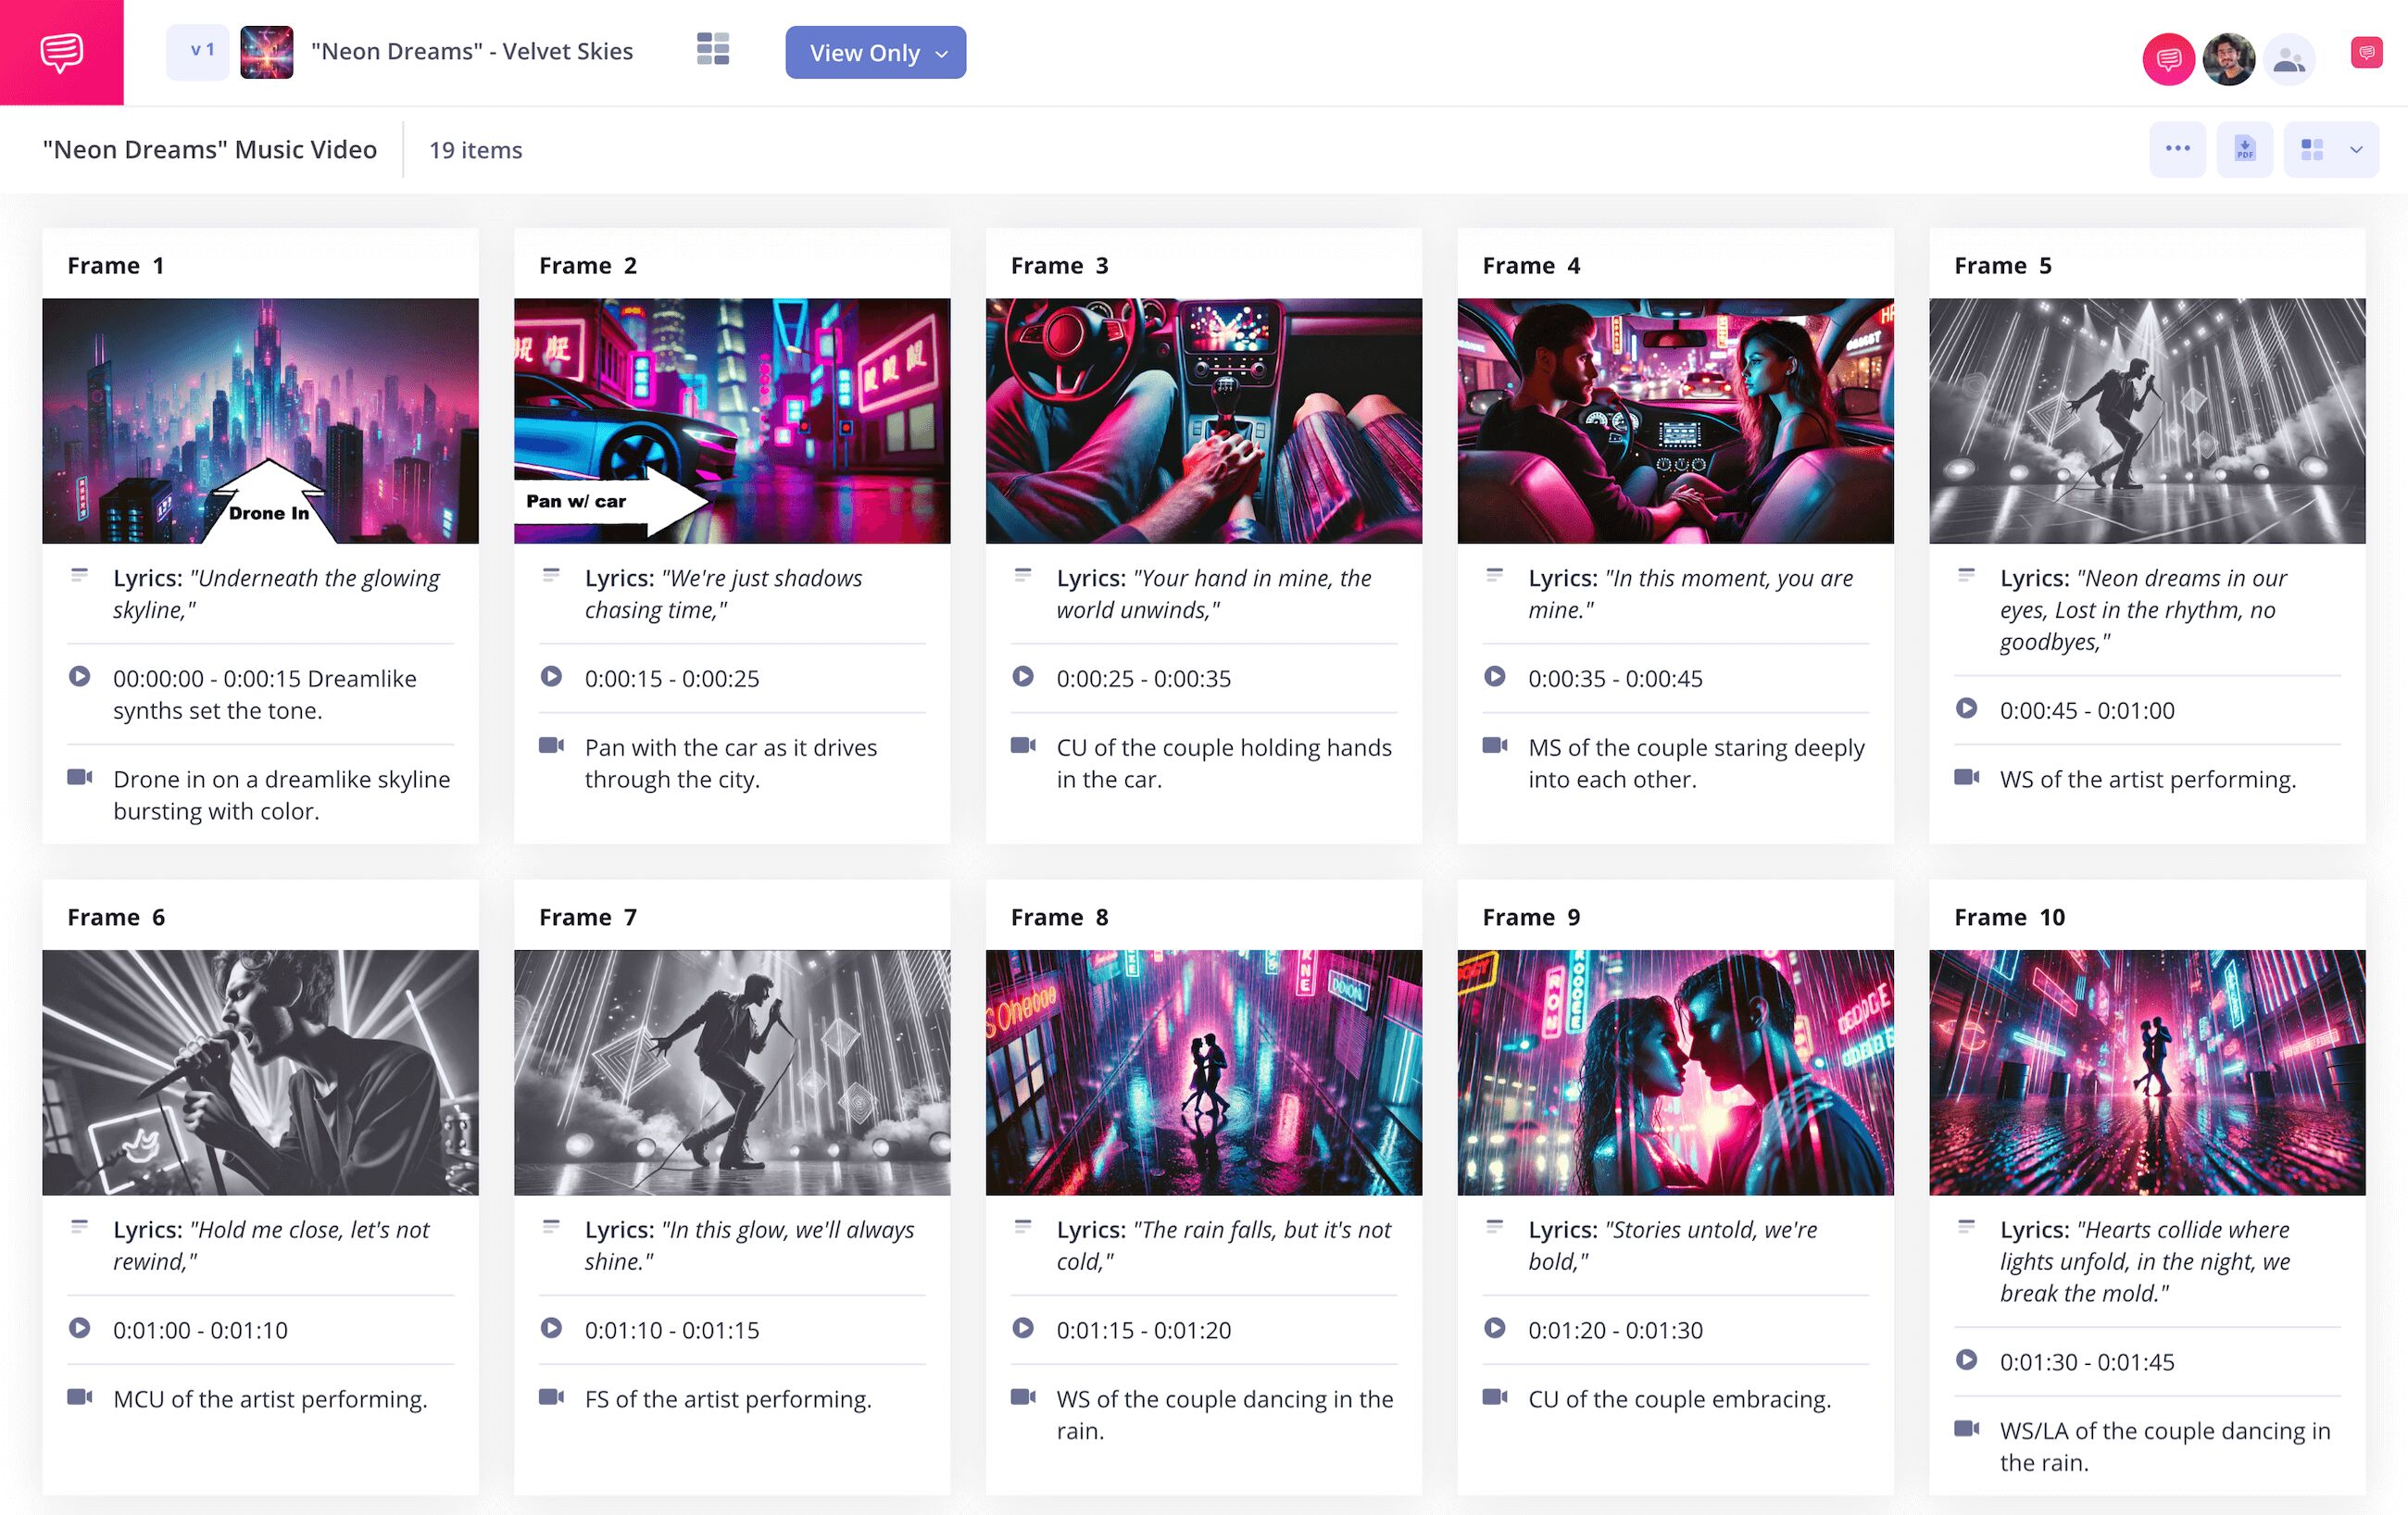Open the v1 version selector
Image resolution: width=2408 pixels, height=1515 pixels.
197,51
